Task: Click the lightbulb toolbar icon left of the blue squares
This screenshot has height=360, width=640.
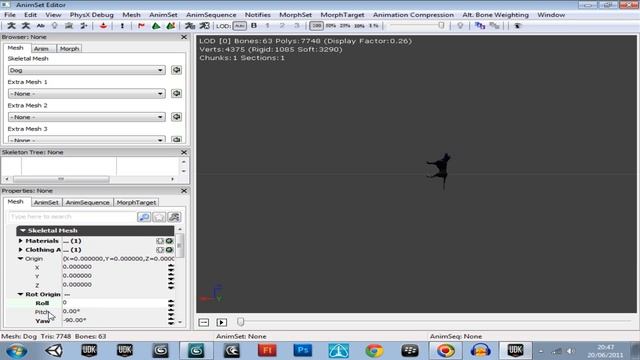Action: 460,26
